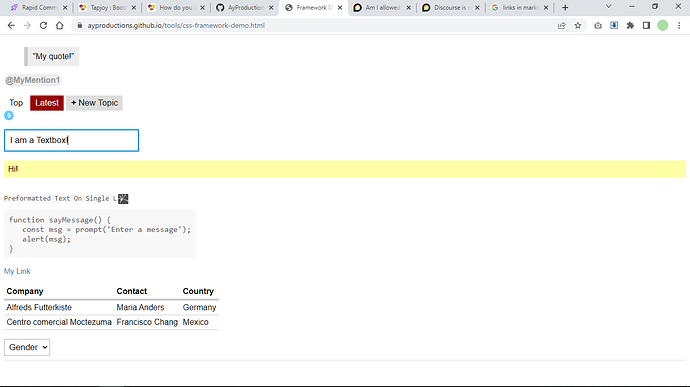Minimize the browser window
The height and width of the screenshot is (387, 690).
(632, 7)
